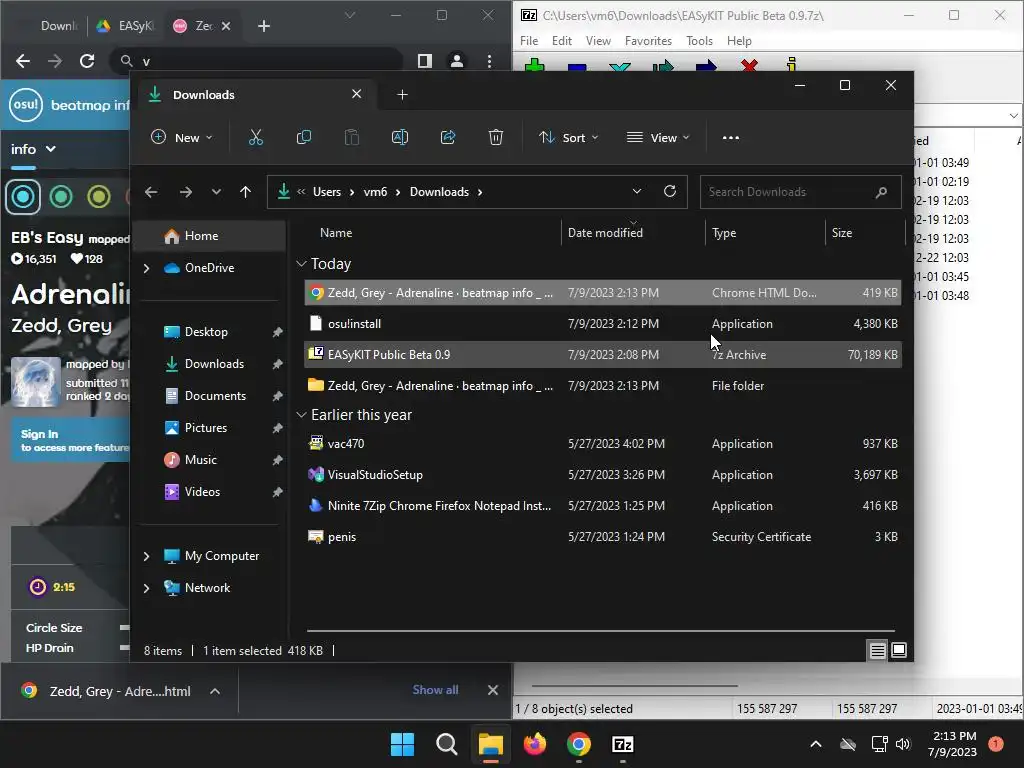
Task: Refresh the Downloads folder view
Action: (x=669, y=191)
